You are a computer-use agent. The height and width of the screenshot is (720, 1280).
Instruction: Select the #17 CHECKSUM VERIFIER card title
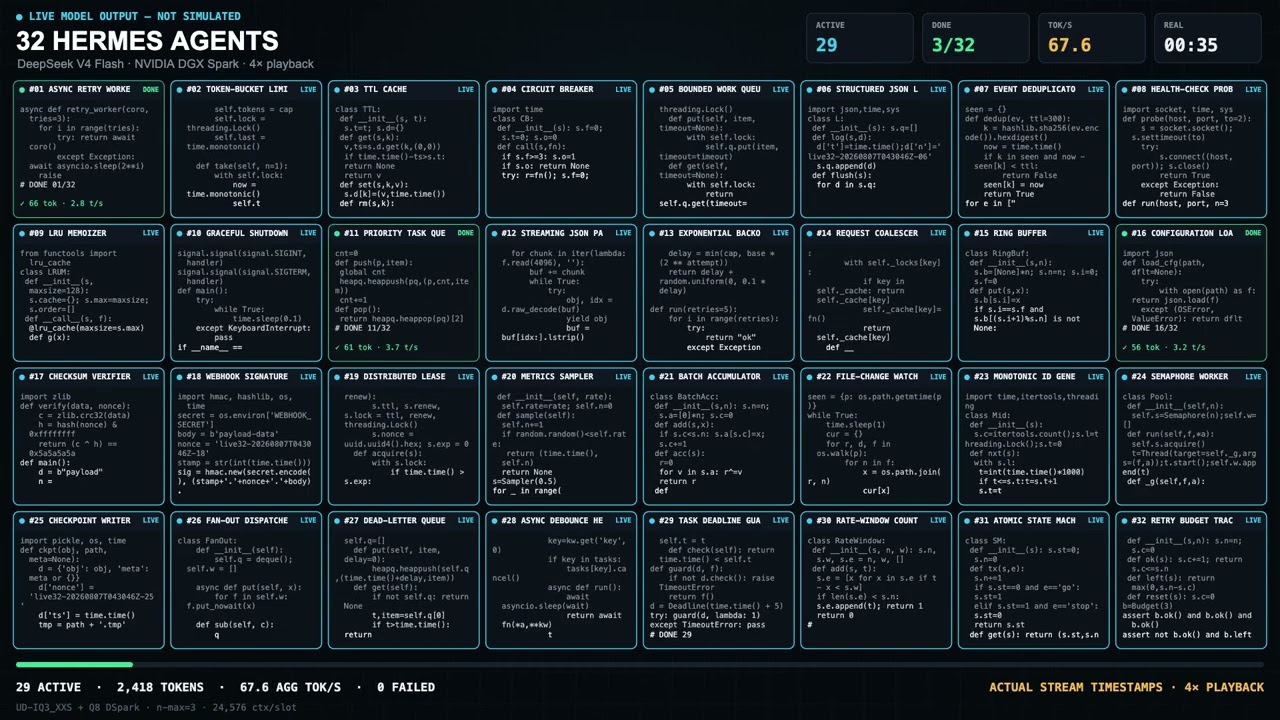click(79, 377)
